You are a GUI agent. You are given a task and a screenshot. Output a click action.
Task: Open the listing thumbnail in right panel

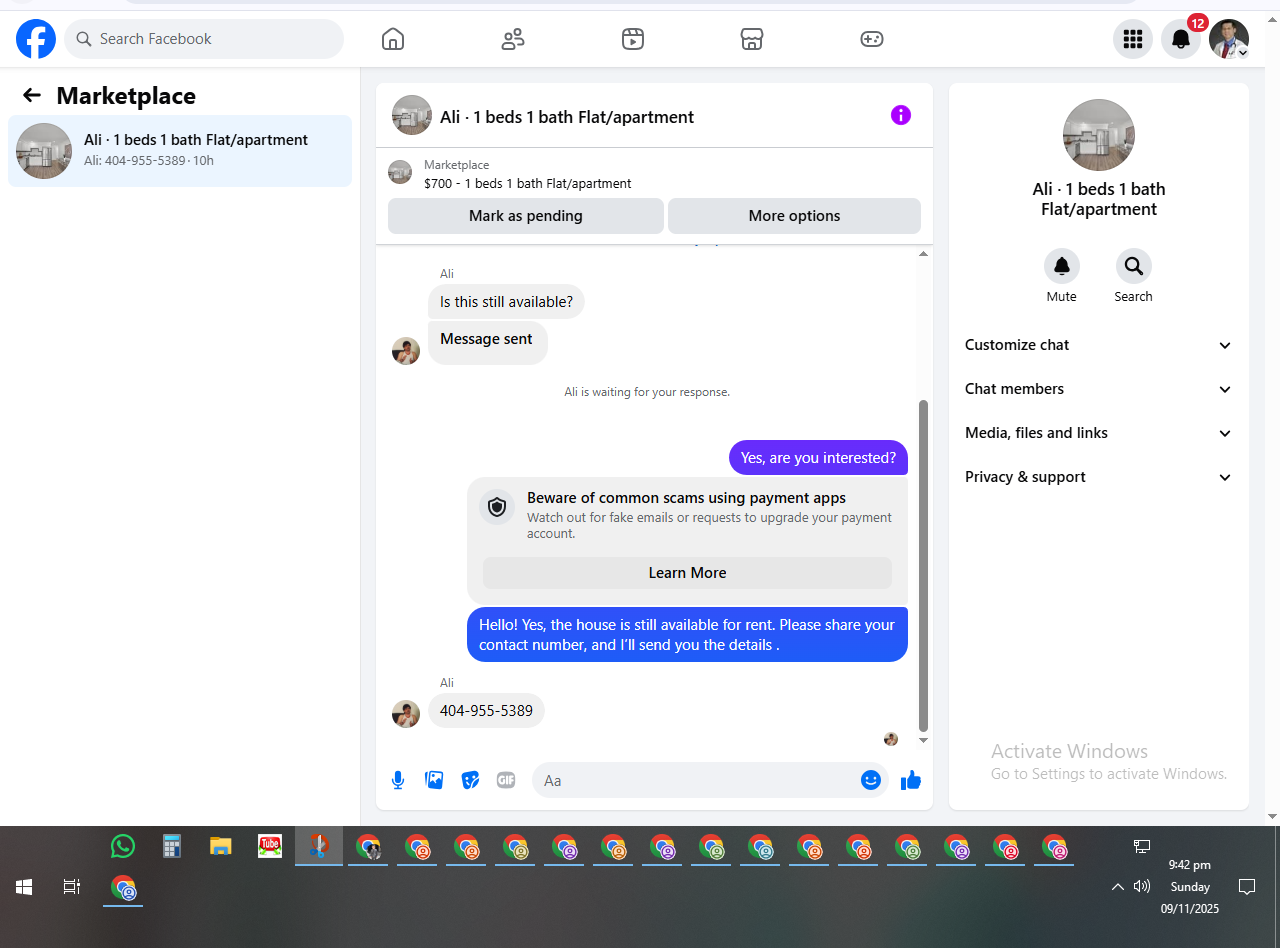[x=1099, y=135]
